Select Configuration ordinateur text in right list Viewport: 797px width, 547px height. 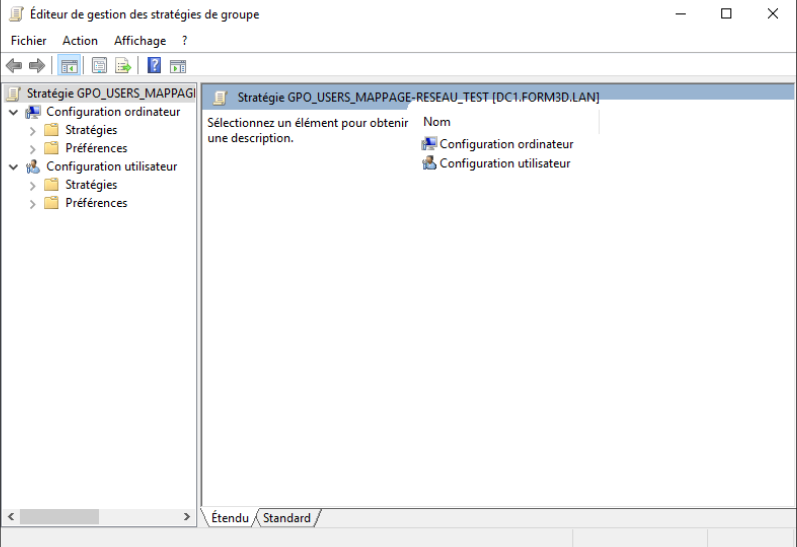506,144
